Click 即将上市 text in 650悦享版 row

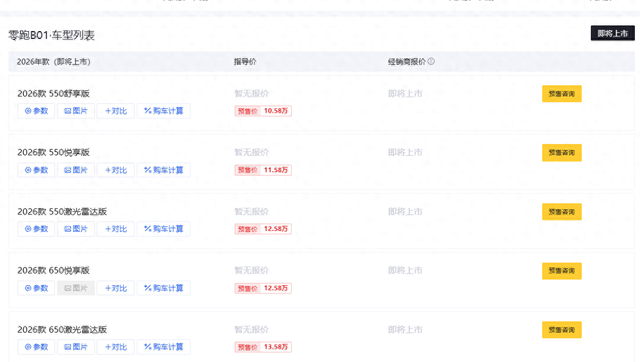405,270
